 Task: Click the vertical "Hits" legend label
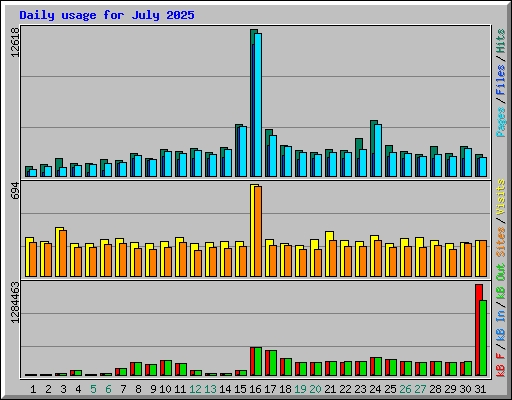[x=501, y=41]
